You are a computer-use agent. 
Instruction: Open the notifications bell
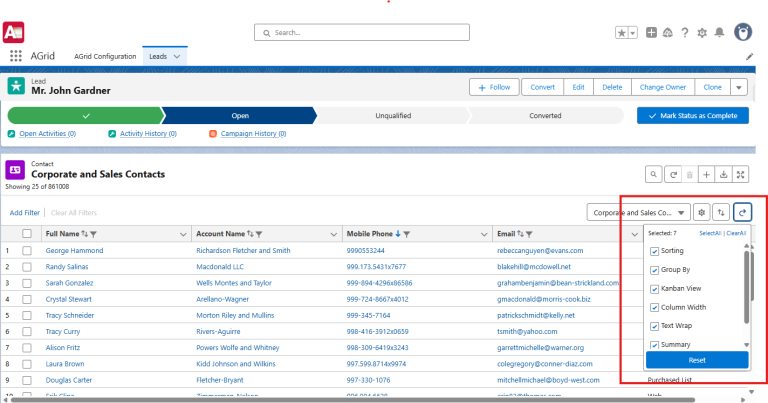(719, 32)
